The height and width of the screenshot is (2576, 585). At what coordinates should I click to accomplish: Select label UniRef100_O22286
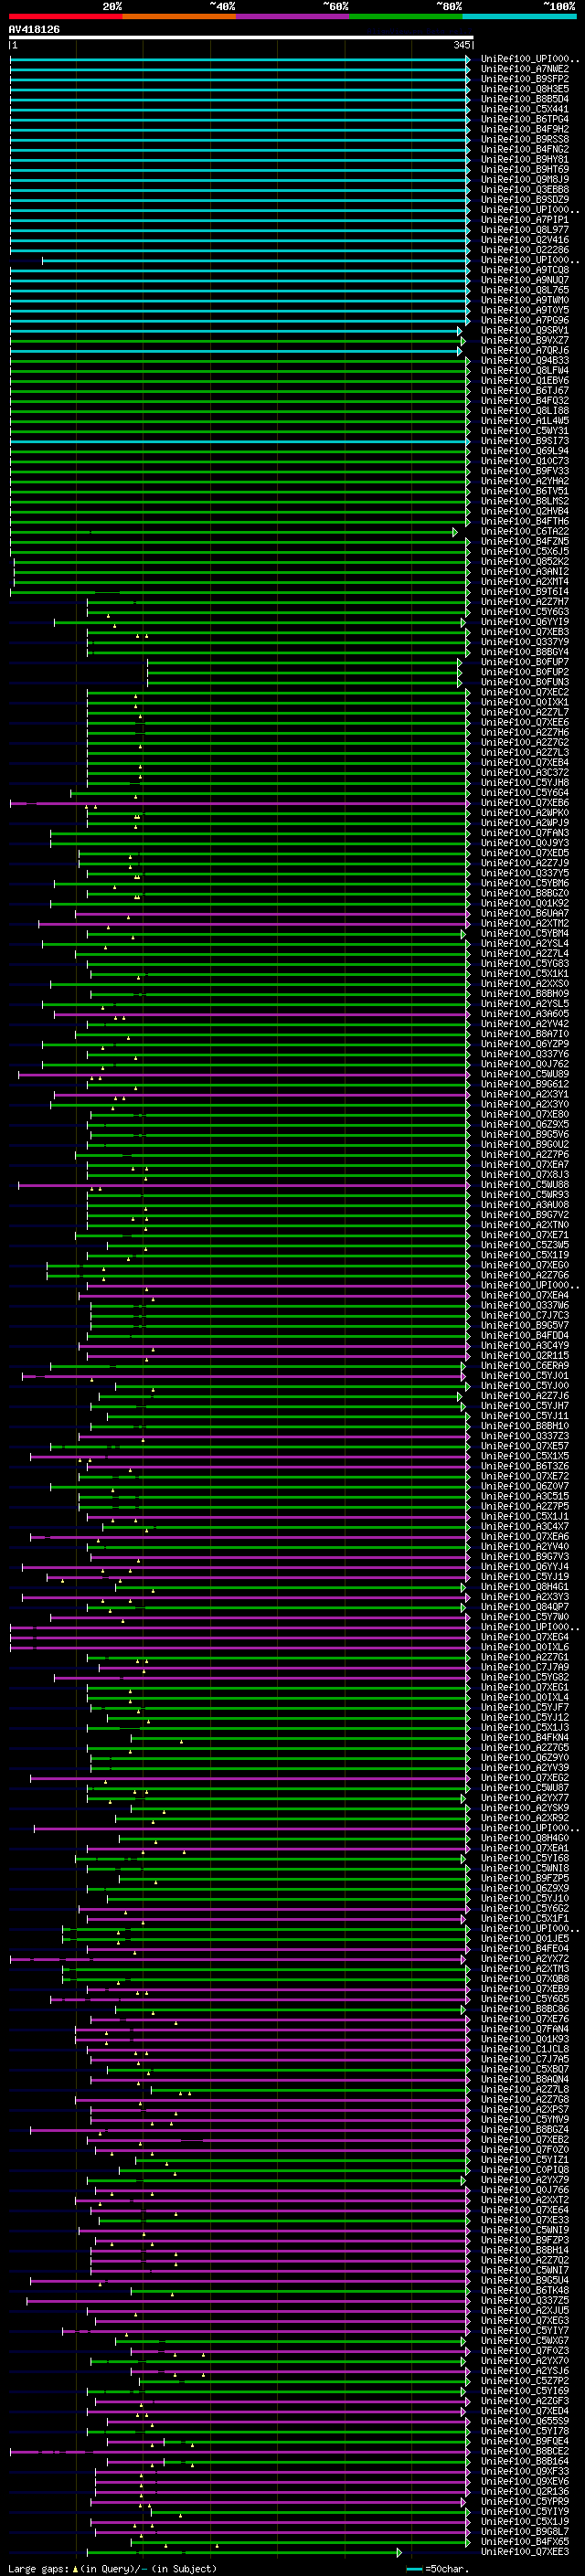pyautogui.click(x=525, y=250)
